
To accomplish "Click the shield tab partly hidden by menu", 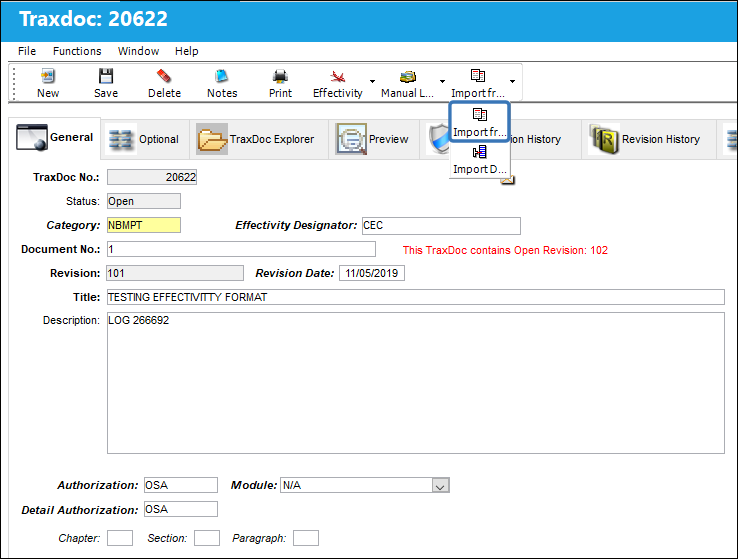I will click(x=439, y=139).
